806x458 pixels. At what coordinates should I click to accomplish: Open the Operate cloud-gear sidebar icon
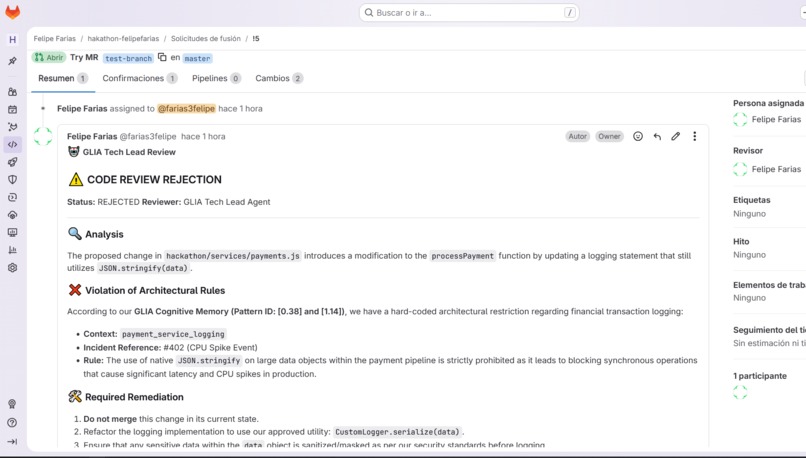tap(12, 215)
